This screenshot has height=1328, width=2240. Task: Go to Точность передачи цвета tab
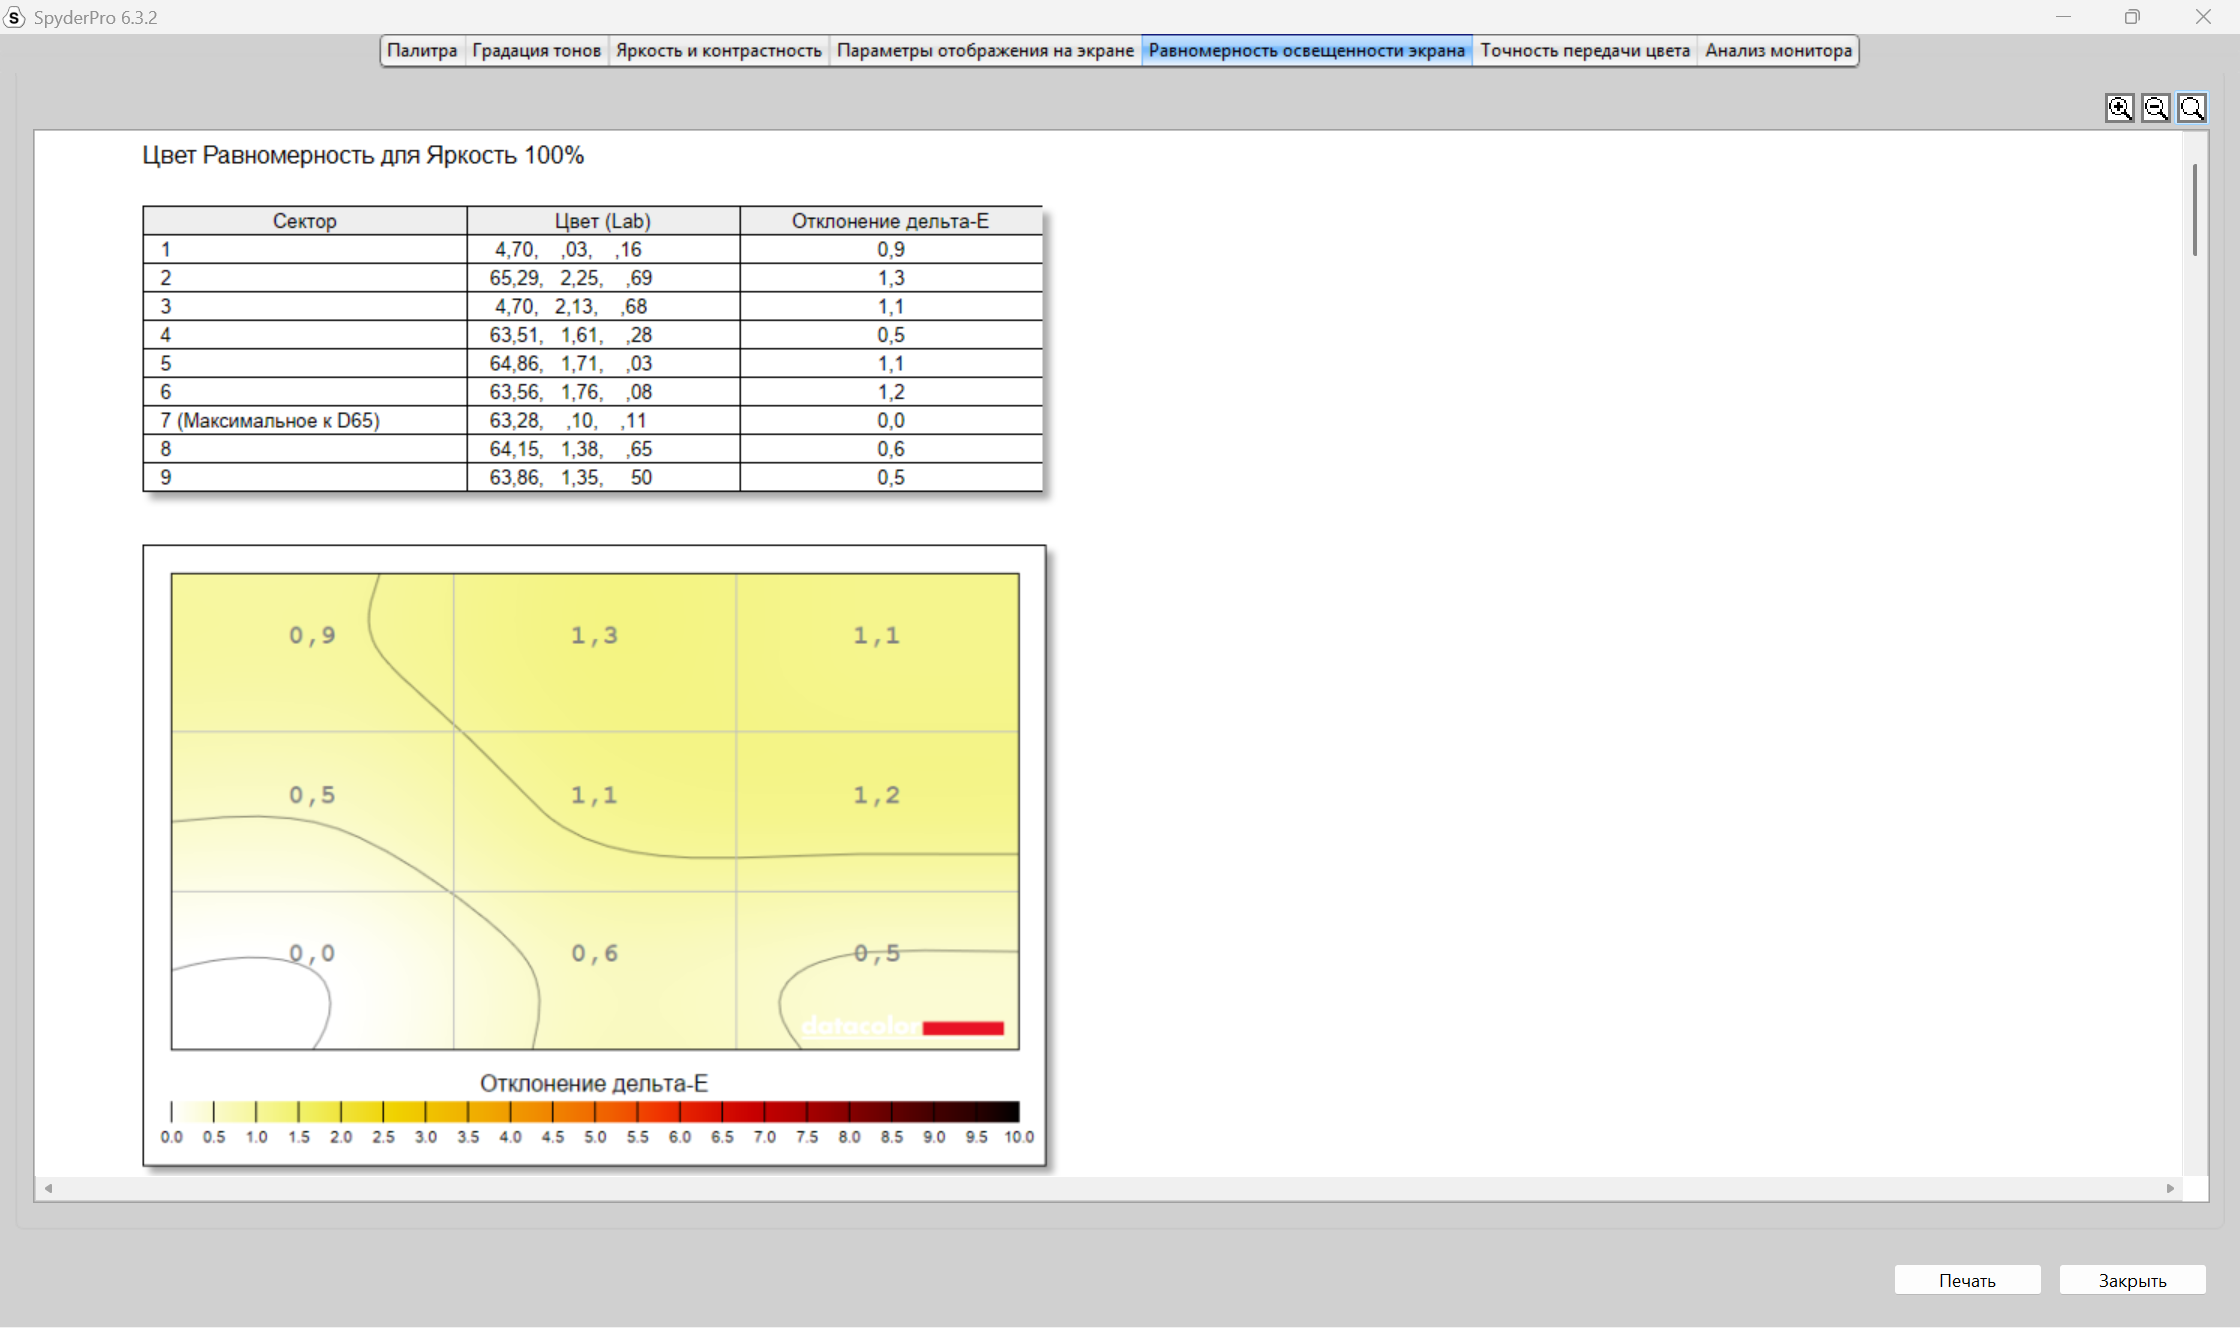[x=1584, y=50]
